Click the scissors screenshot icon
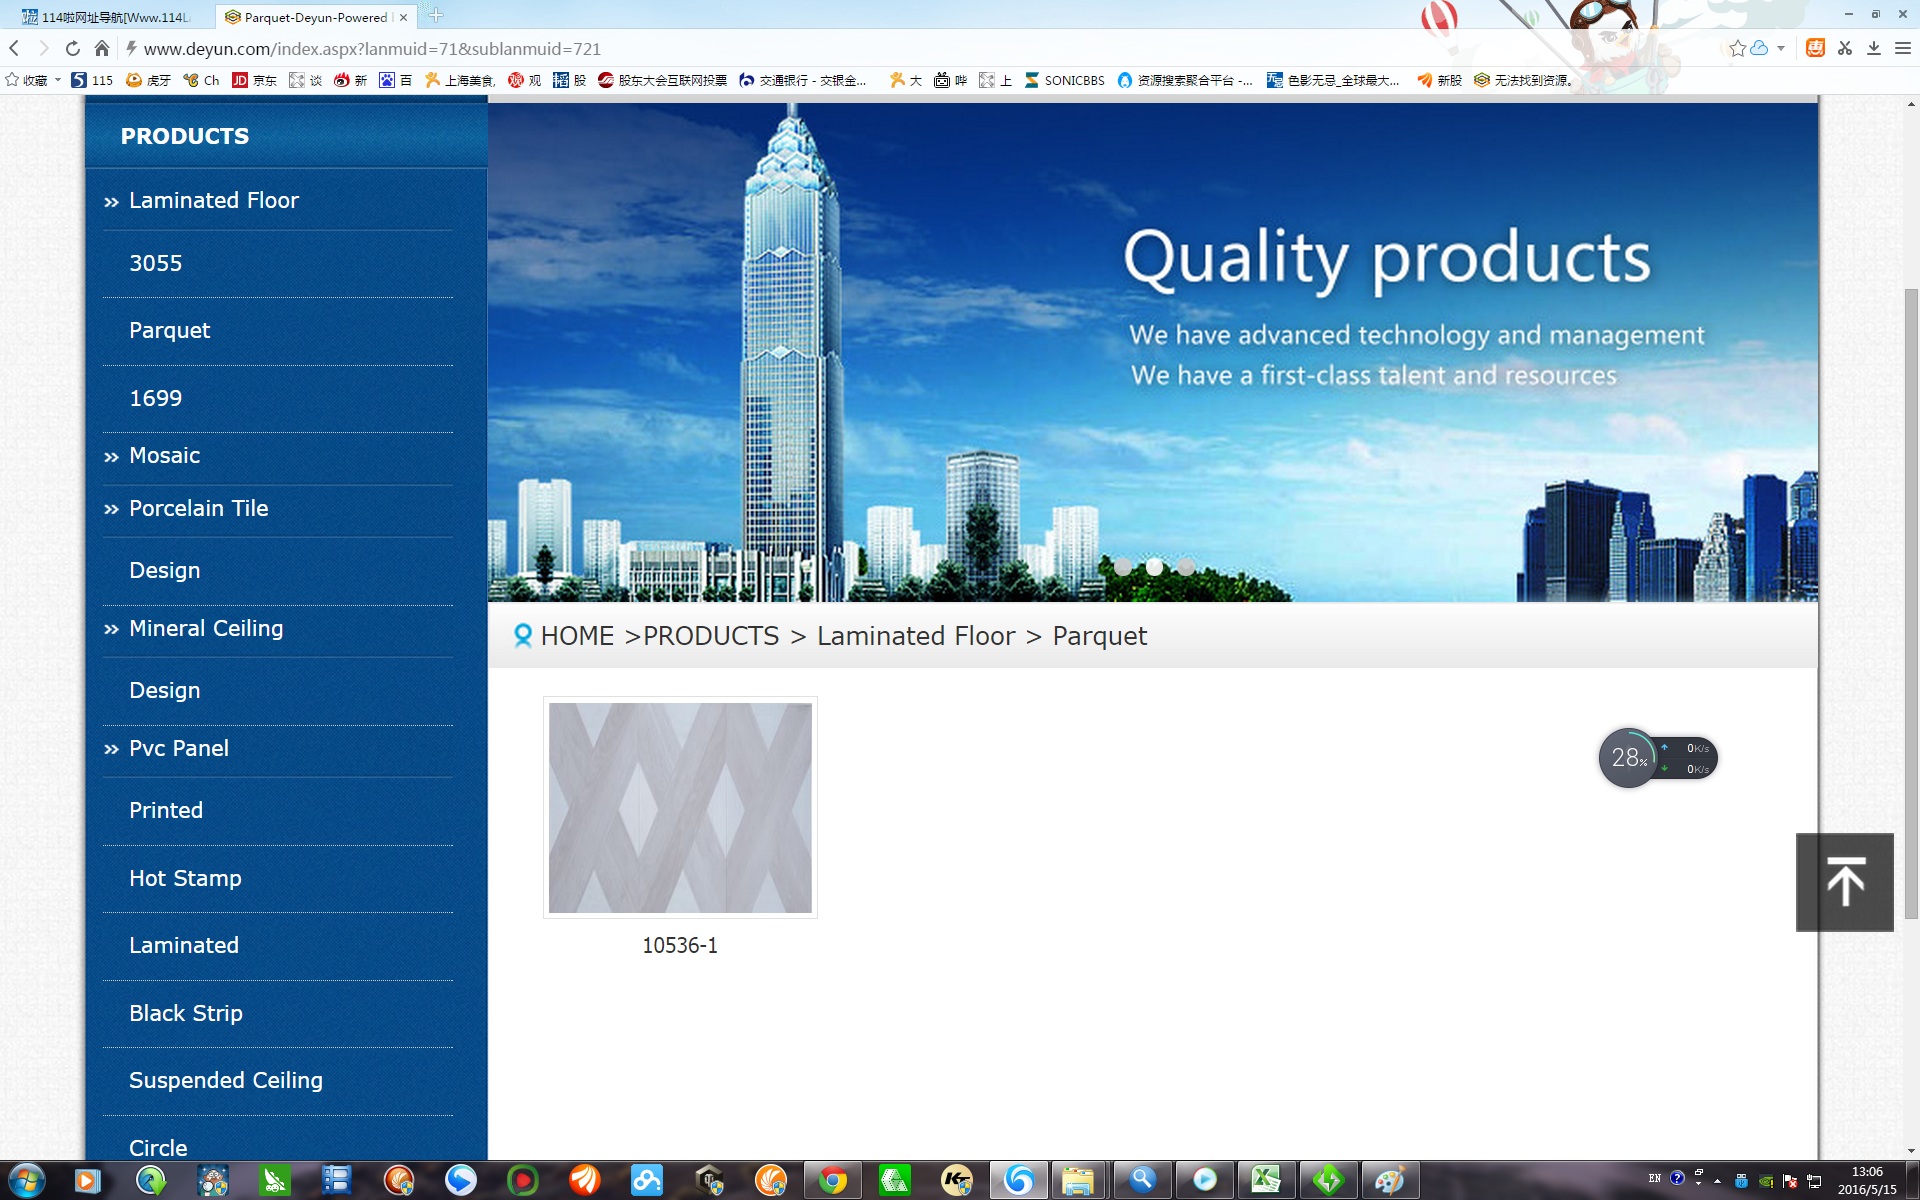The image size is (1920, 1200). pos(1845,48)
